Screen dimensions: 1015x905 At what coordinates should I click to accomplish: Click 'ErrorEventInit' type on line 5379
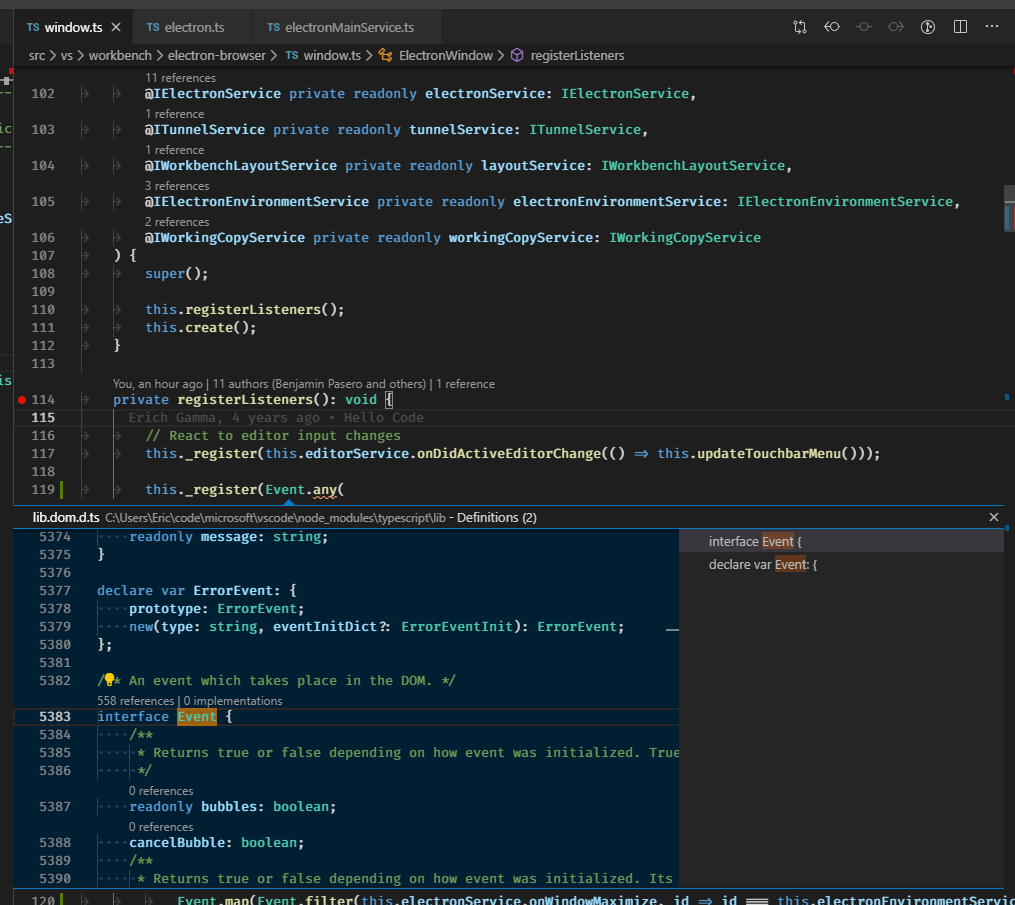coord(456,627)
